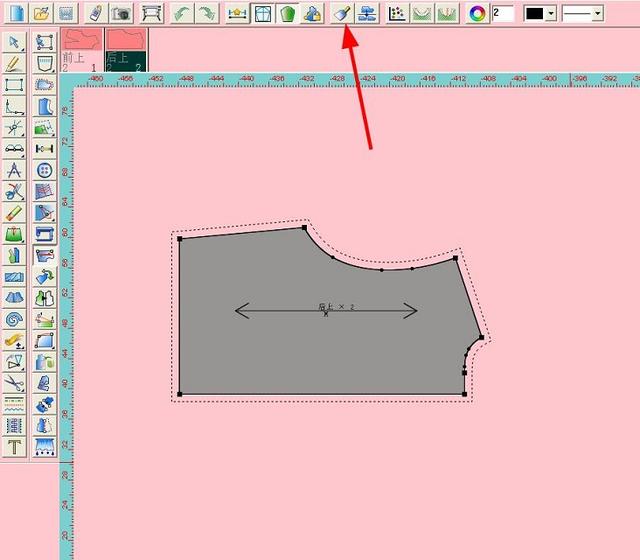Viewport: 640px width, 560px height.
Task: Select the T text tool
Action: tap(14, 447)
